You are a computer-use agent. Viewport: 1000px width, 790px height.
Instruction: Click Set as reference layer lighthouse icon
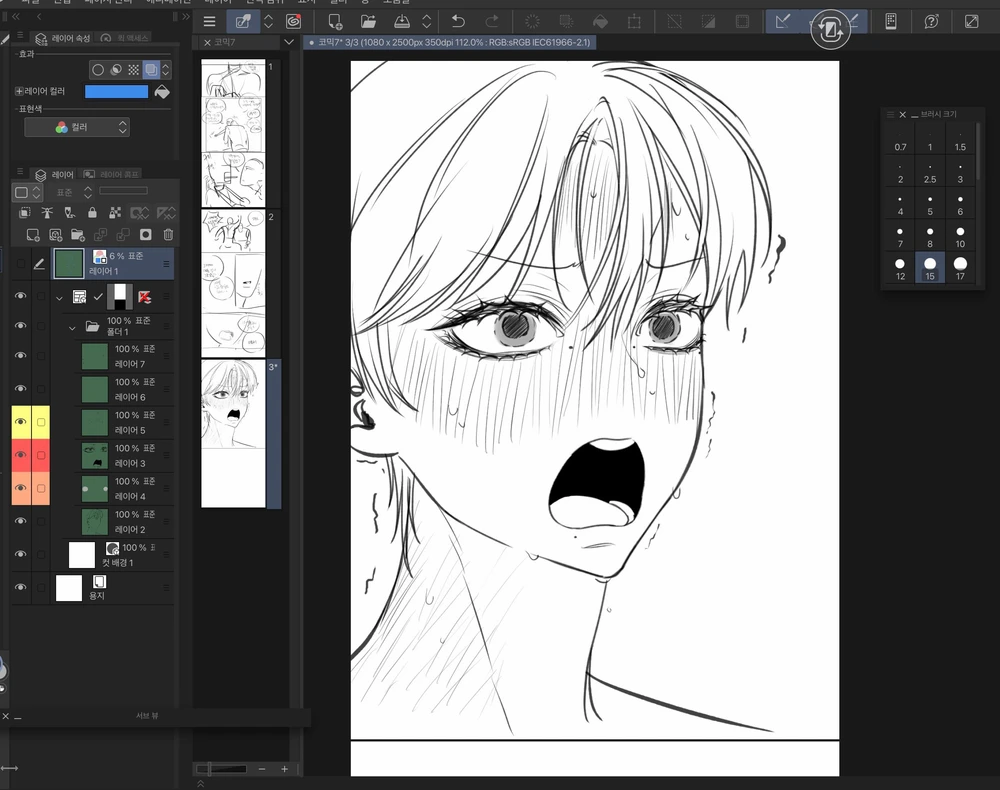[47, 212]
